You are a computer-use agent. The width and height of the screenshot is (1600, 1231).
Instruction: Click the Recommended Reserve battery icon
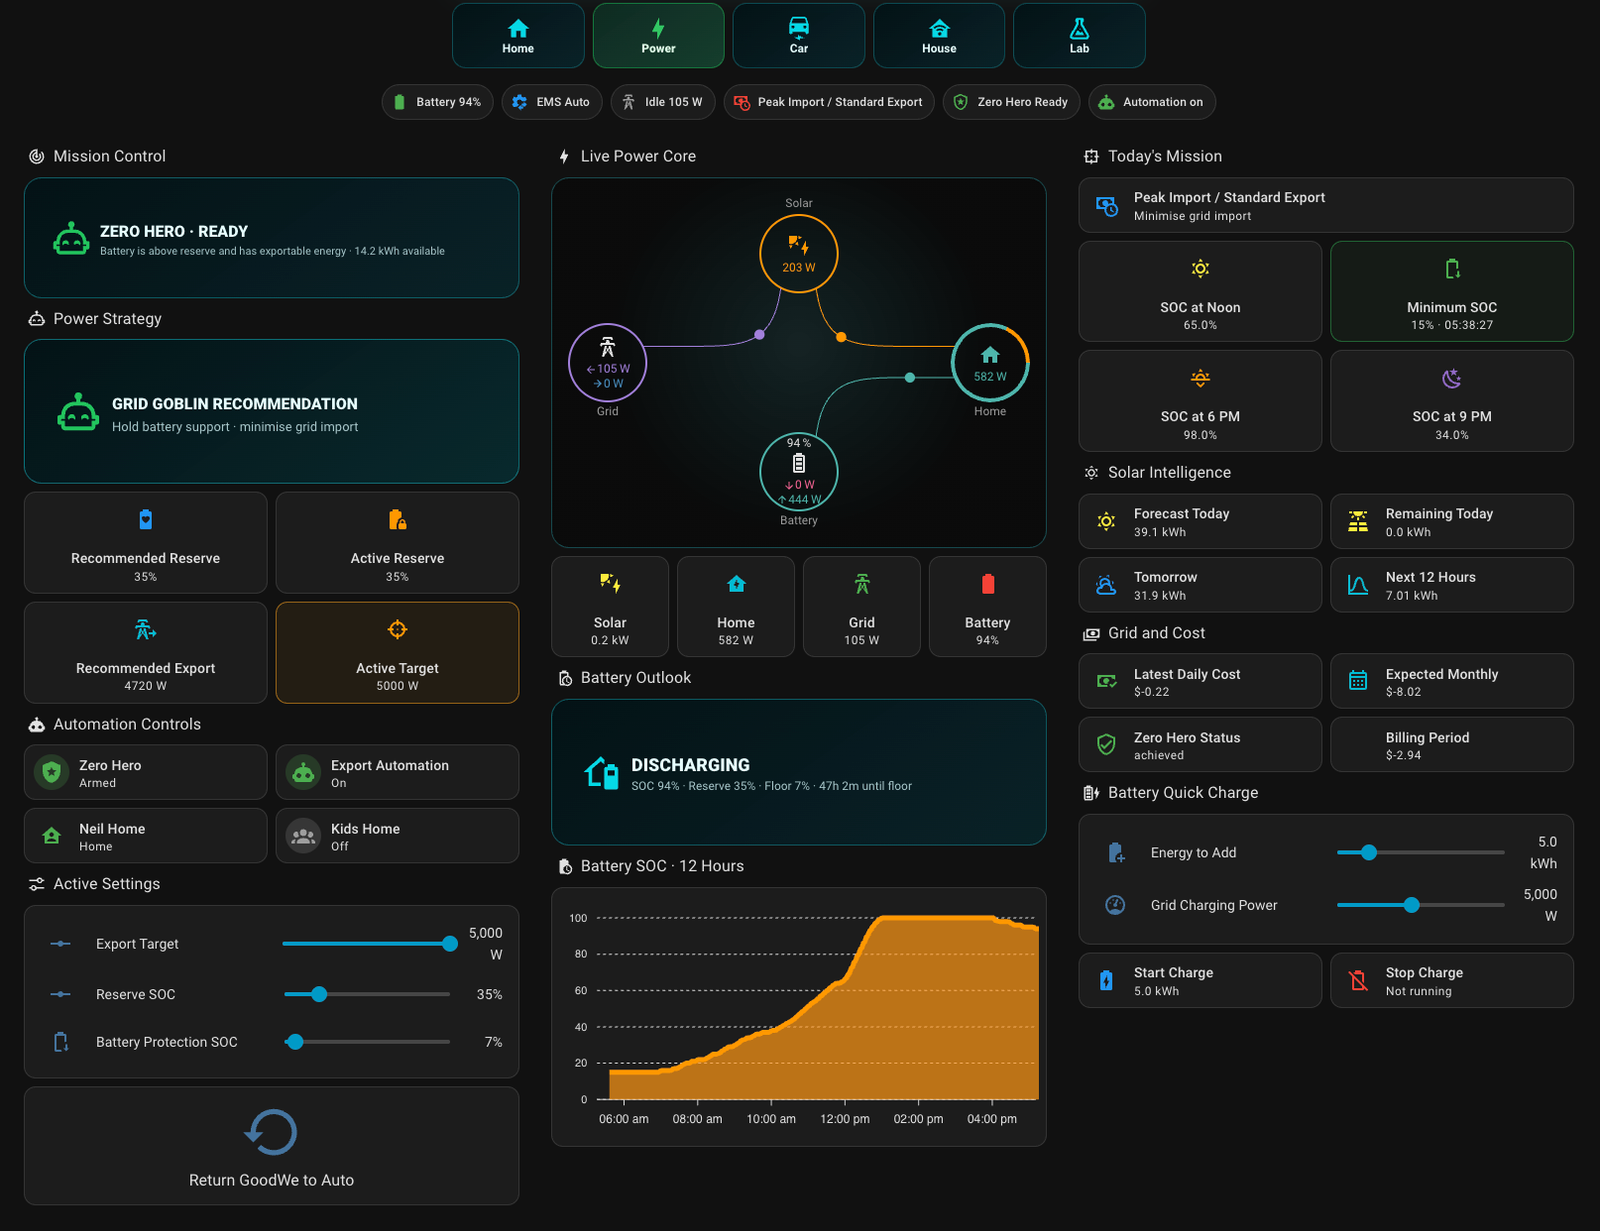point(146,520)
